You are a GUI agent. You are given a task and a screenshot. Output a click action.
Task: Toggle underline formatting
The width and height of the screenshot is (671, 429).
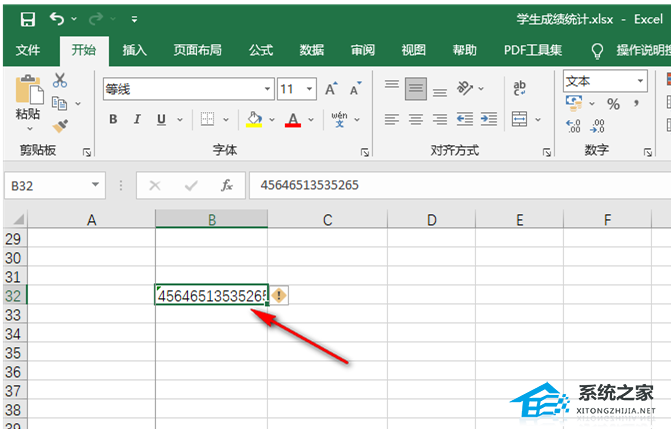(x=161, y=119)
